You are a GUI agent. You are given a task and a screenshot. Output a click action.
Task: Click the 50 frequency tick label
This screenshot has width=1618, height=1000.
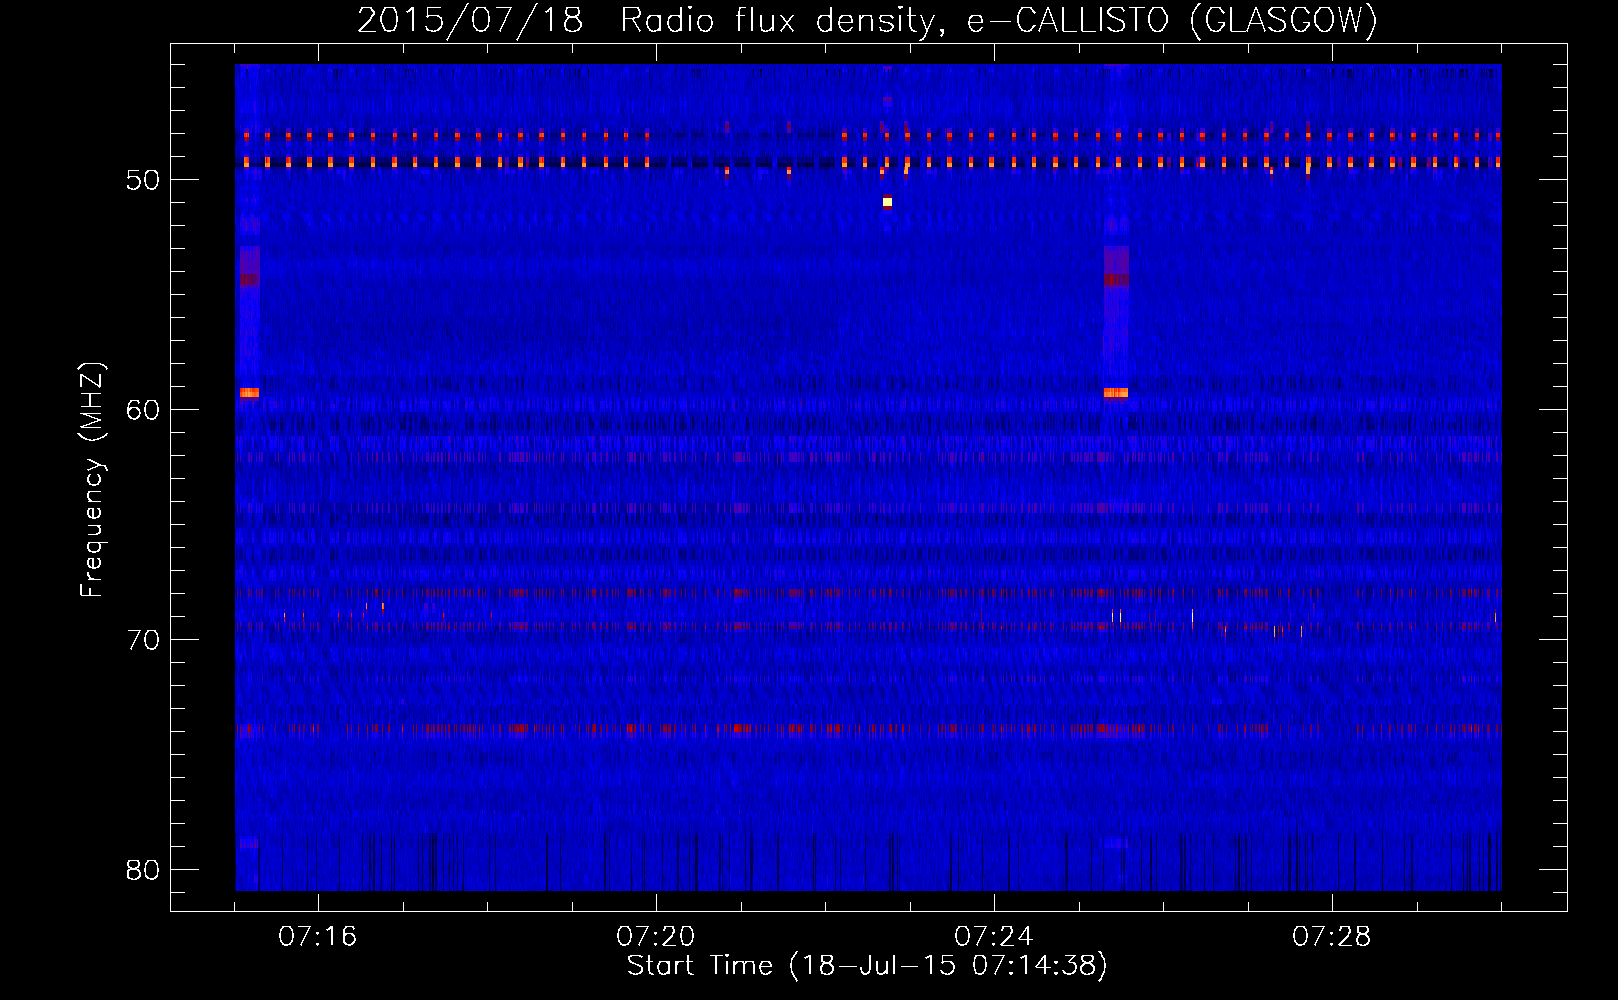(143, 180)
